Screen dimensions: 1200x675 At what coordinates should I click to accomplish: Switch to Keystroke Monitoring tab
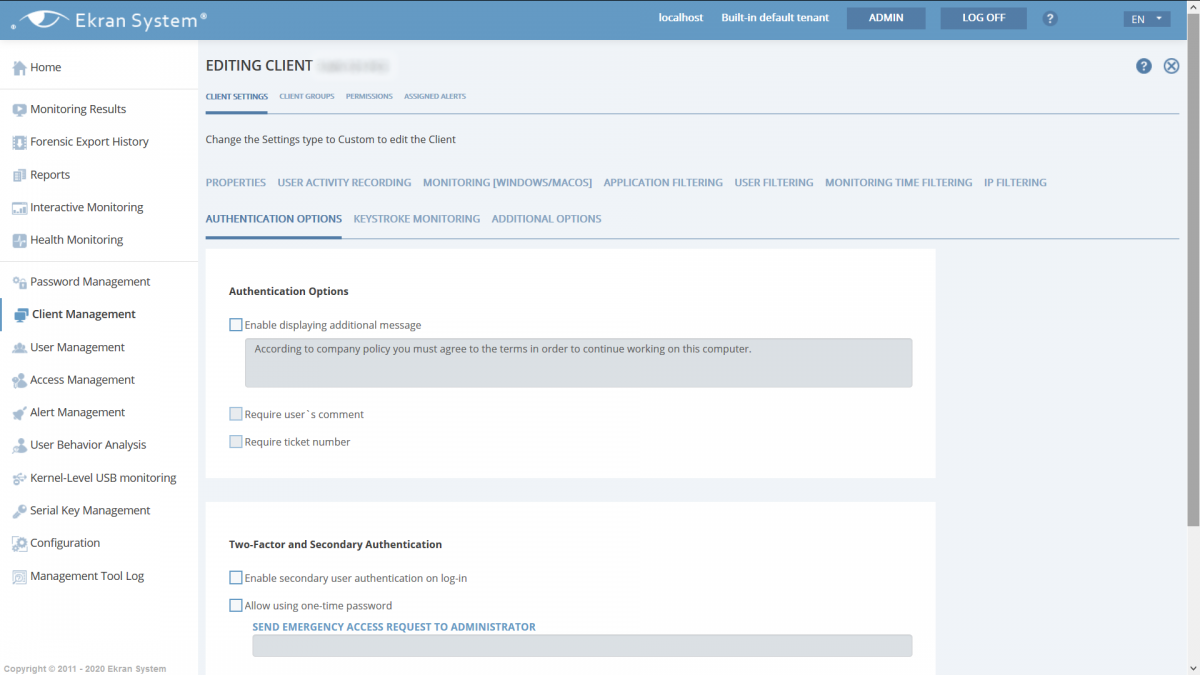[416, 219]
